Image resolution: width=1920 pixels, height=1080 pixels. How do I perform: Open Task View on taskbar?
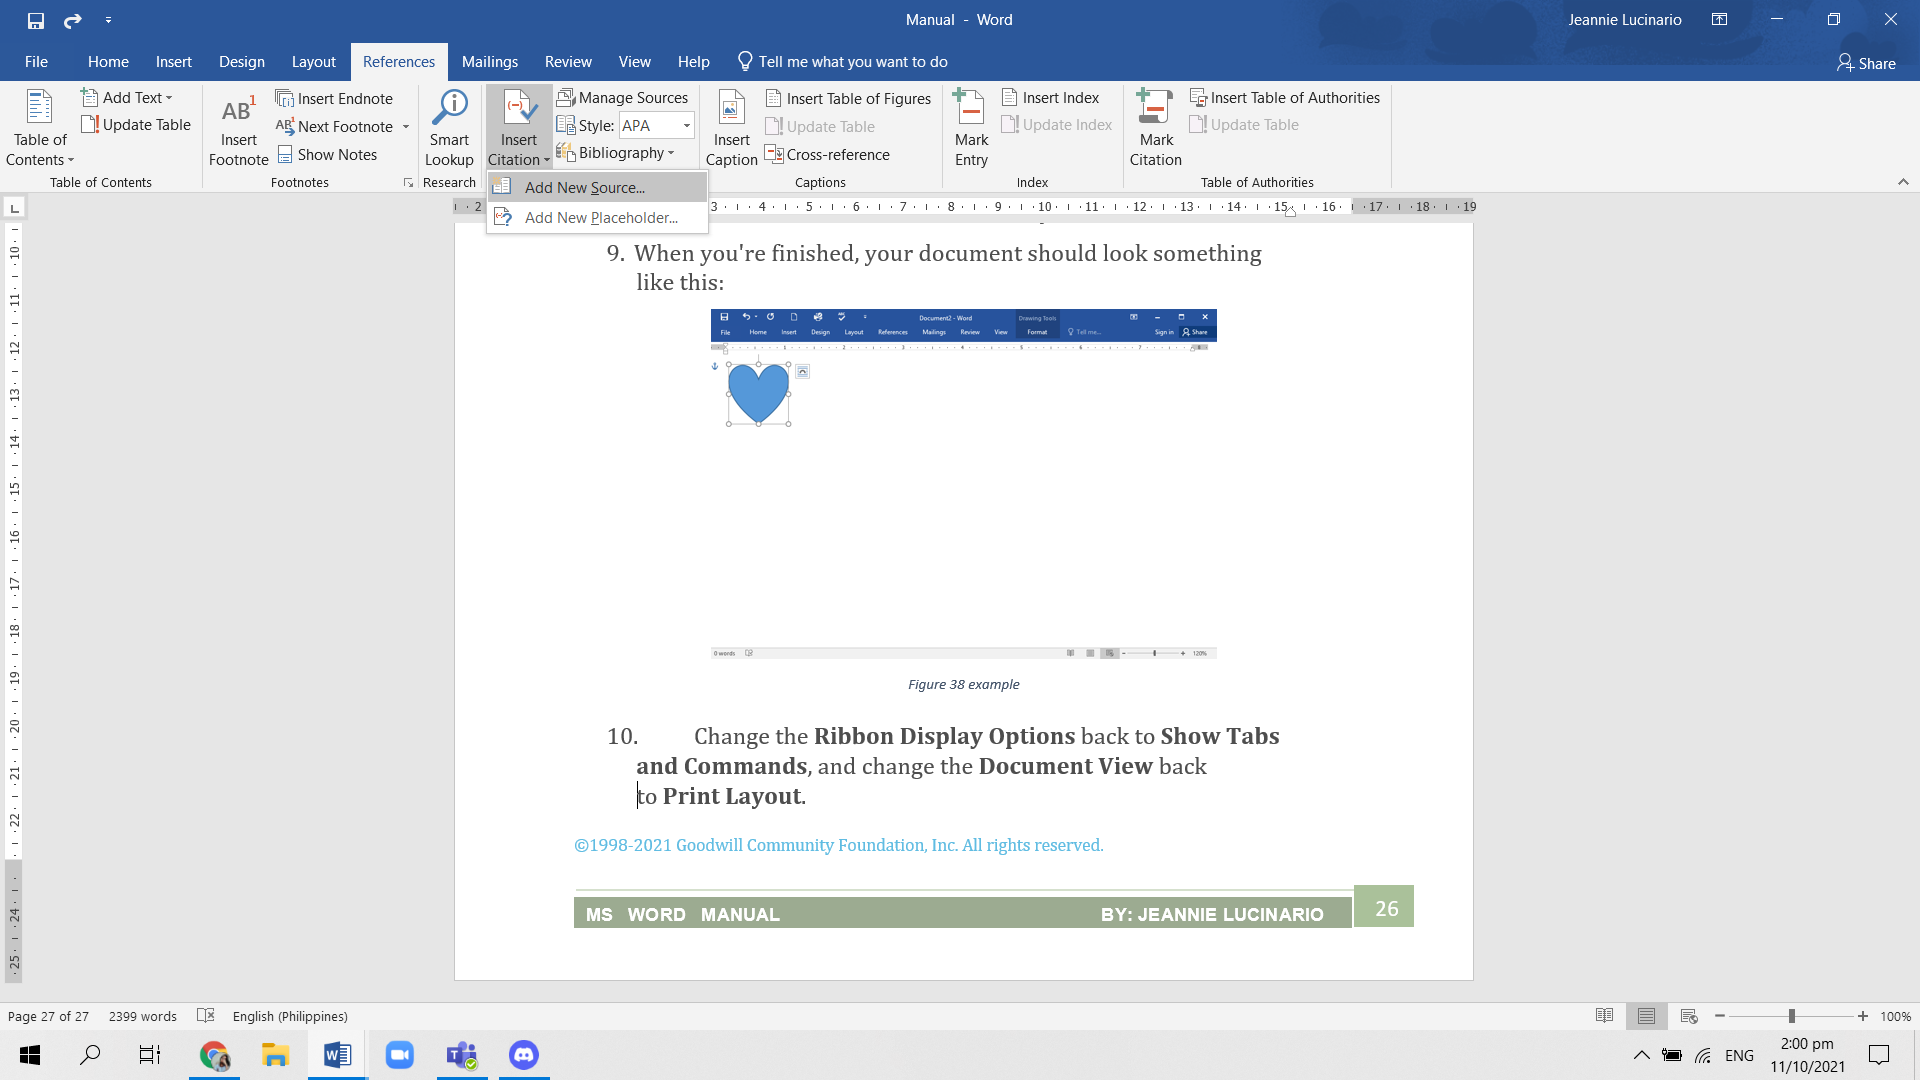pos(150,1055)
